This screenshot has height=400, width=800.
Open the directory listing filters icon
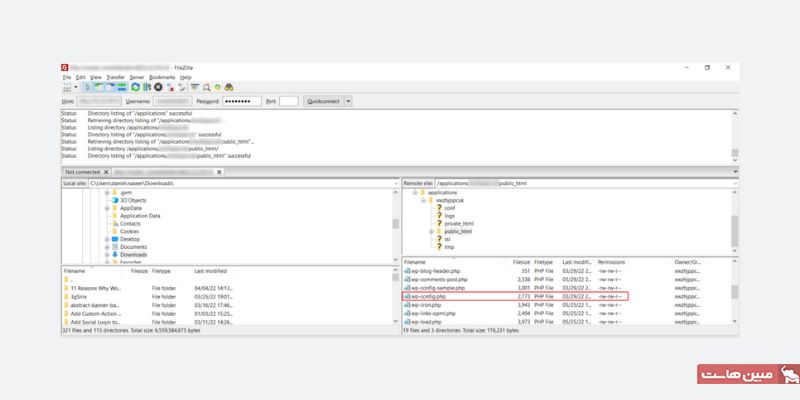194,87
